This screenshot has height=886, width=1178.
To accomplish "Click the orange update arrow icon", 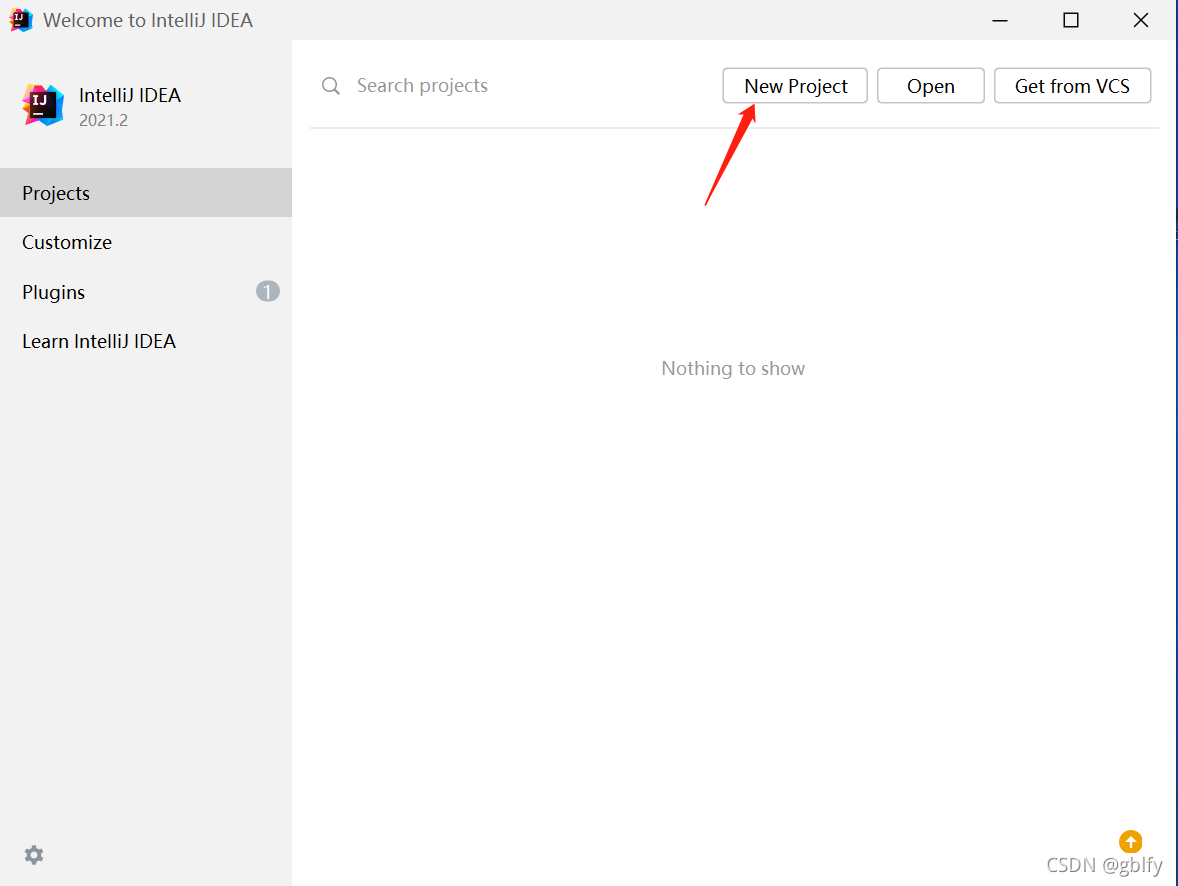I will coord(1130,842).
